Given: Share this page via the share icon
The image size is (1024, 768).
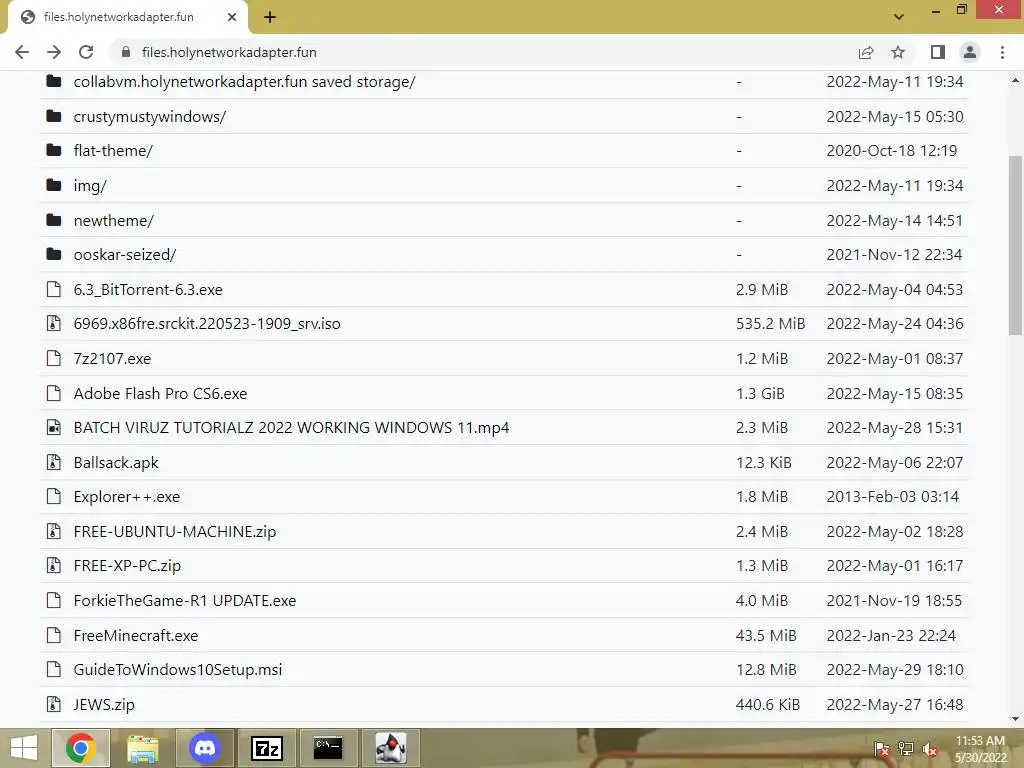Looking at the screenshot, I should click(x=866, y=52).
